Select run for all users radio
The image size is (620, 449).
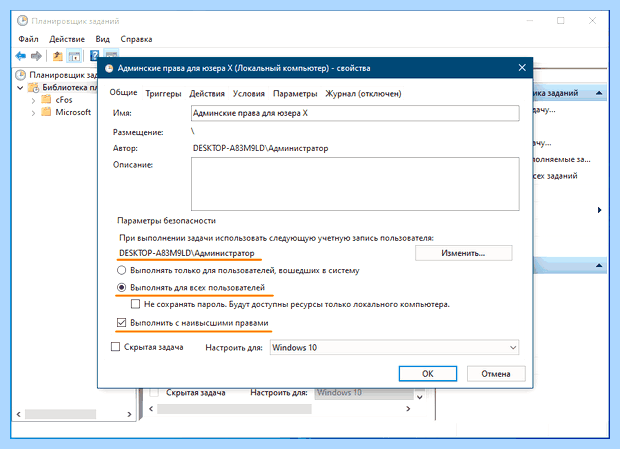[121, 287]
